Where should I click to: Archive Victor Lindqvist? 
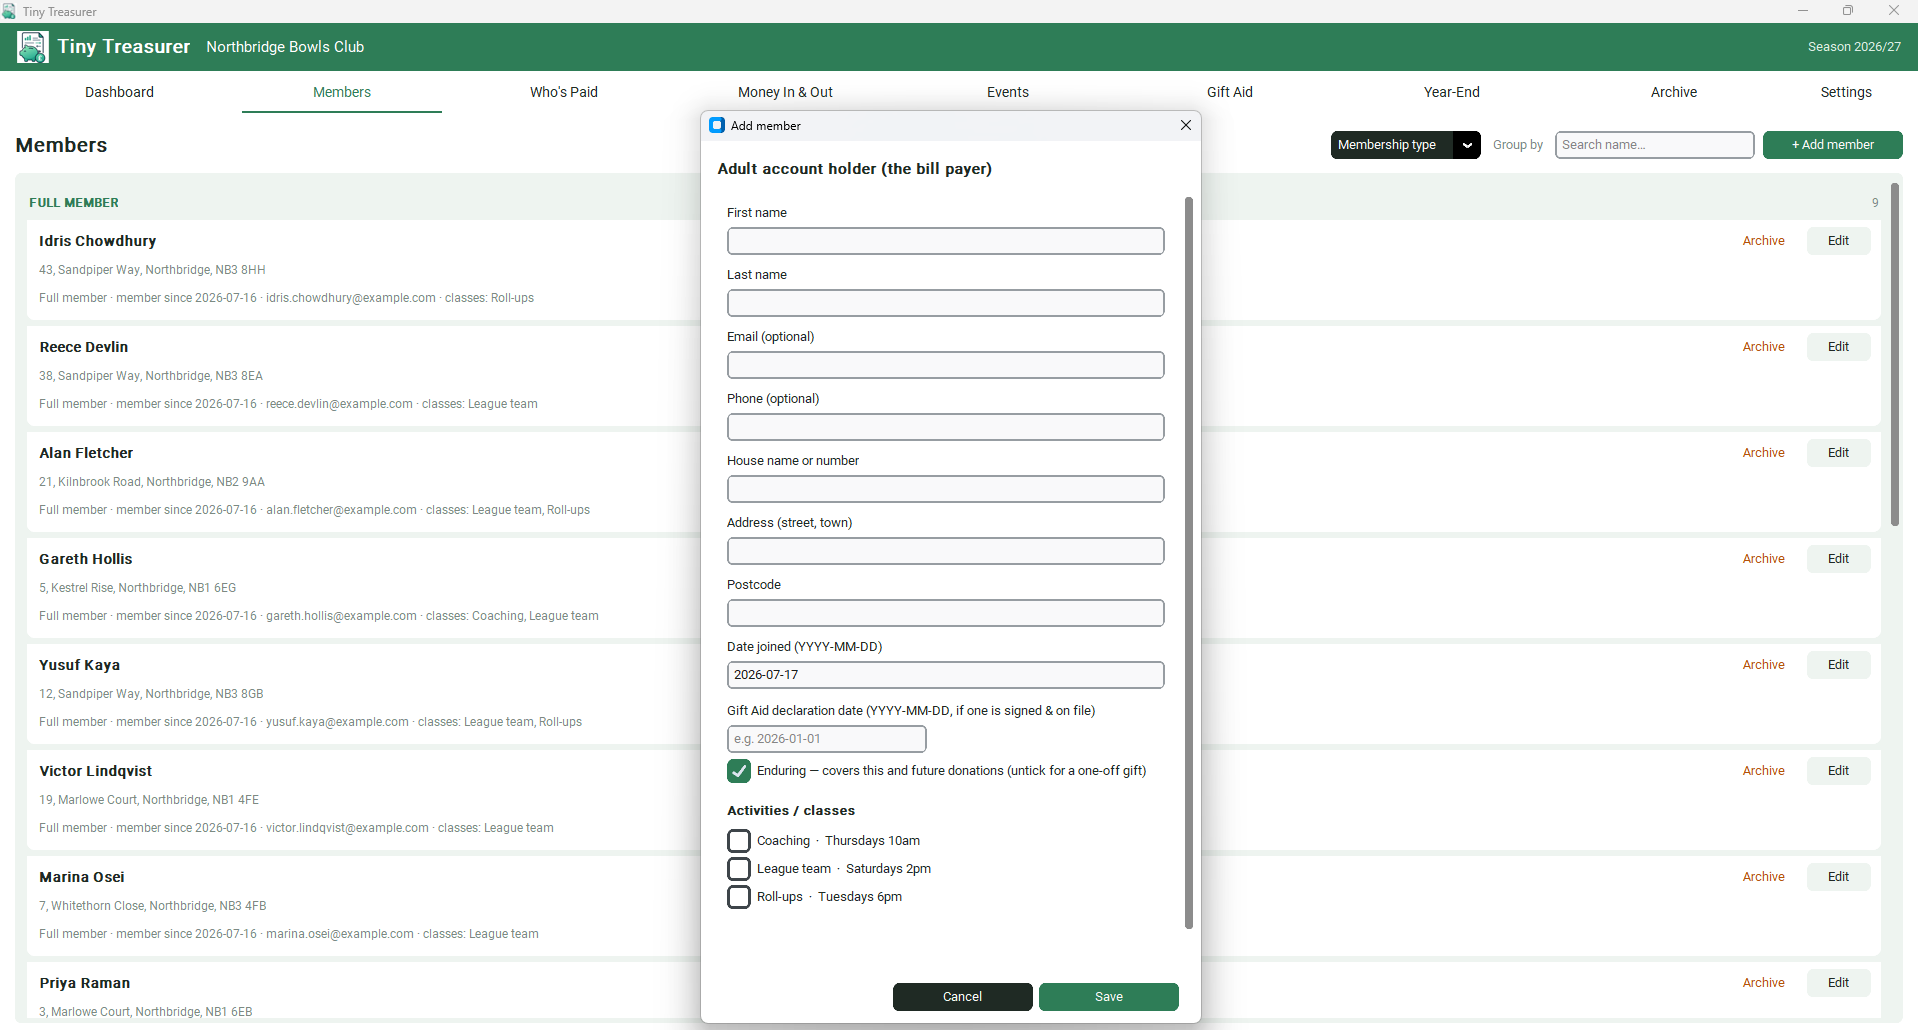coord(1764,771)
